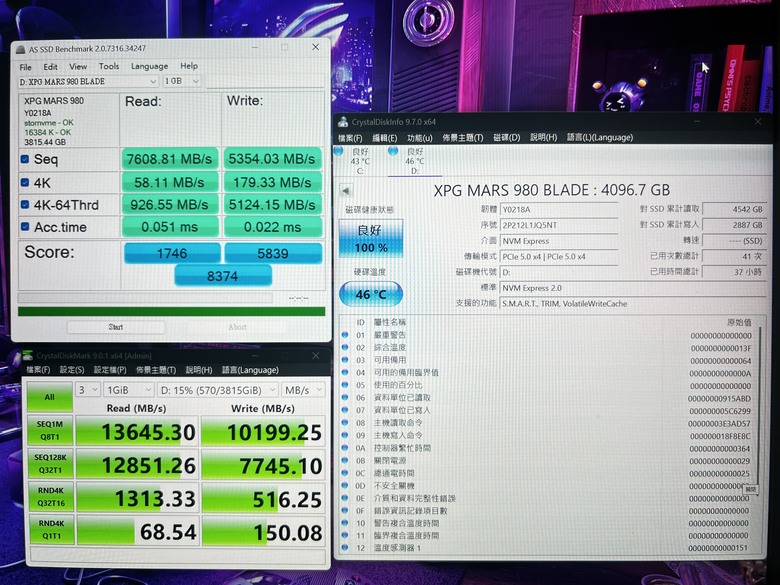The height and width of the screenshot is (585, 780).
Task: Click AS SSD Start button
Action: tap(116, 327)
